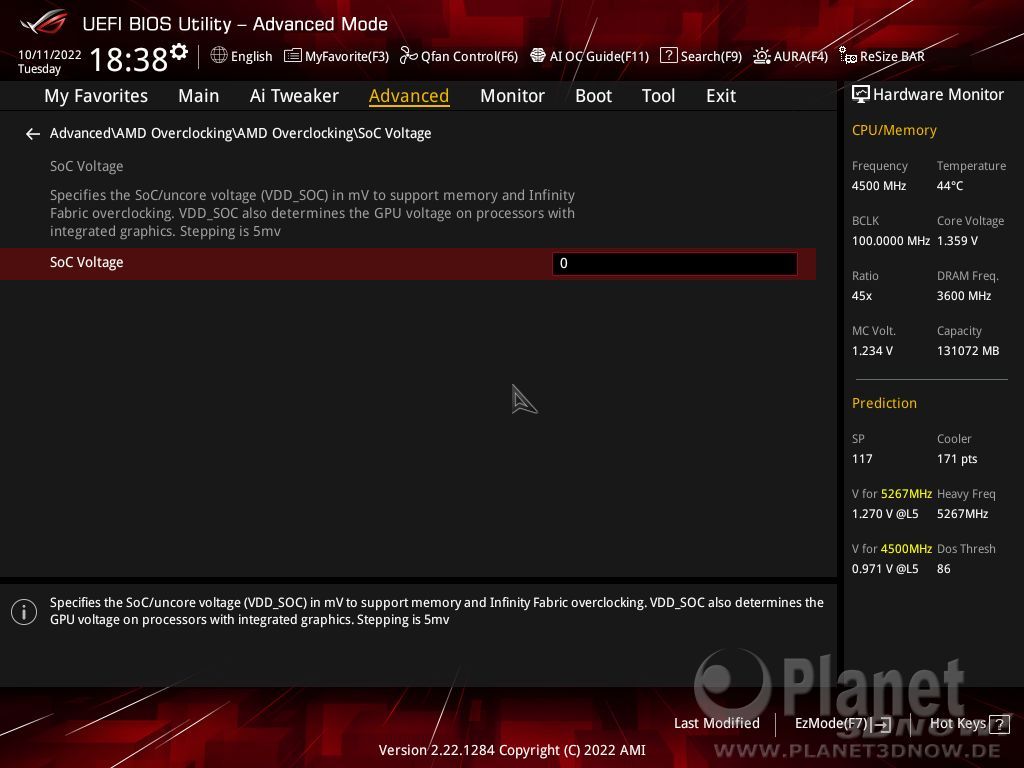Click the ROG logo icon

44,23
